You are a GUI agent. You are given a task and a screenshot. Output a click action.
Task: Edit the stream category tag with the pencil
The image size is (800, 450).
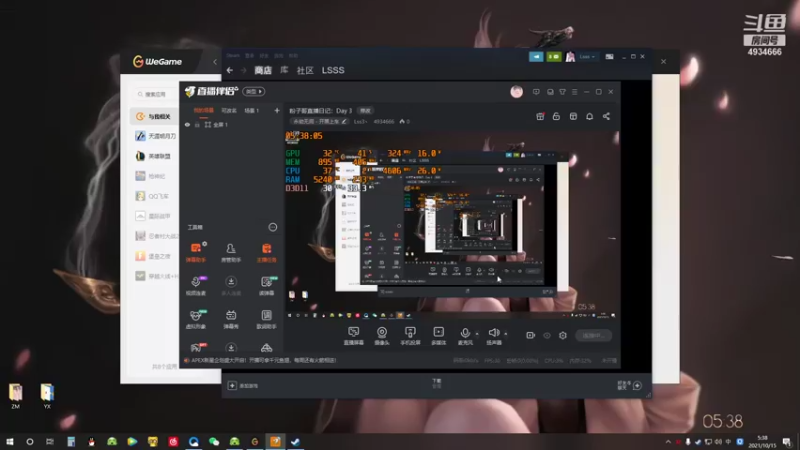[344, 121]
